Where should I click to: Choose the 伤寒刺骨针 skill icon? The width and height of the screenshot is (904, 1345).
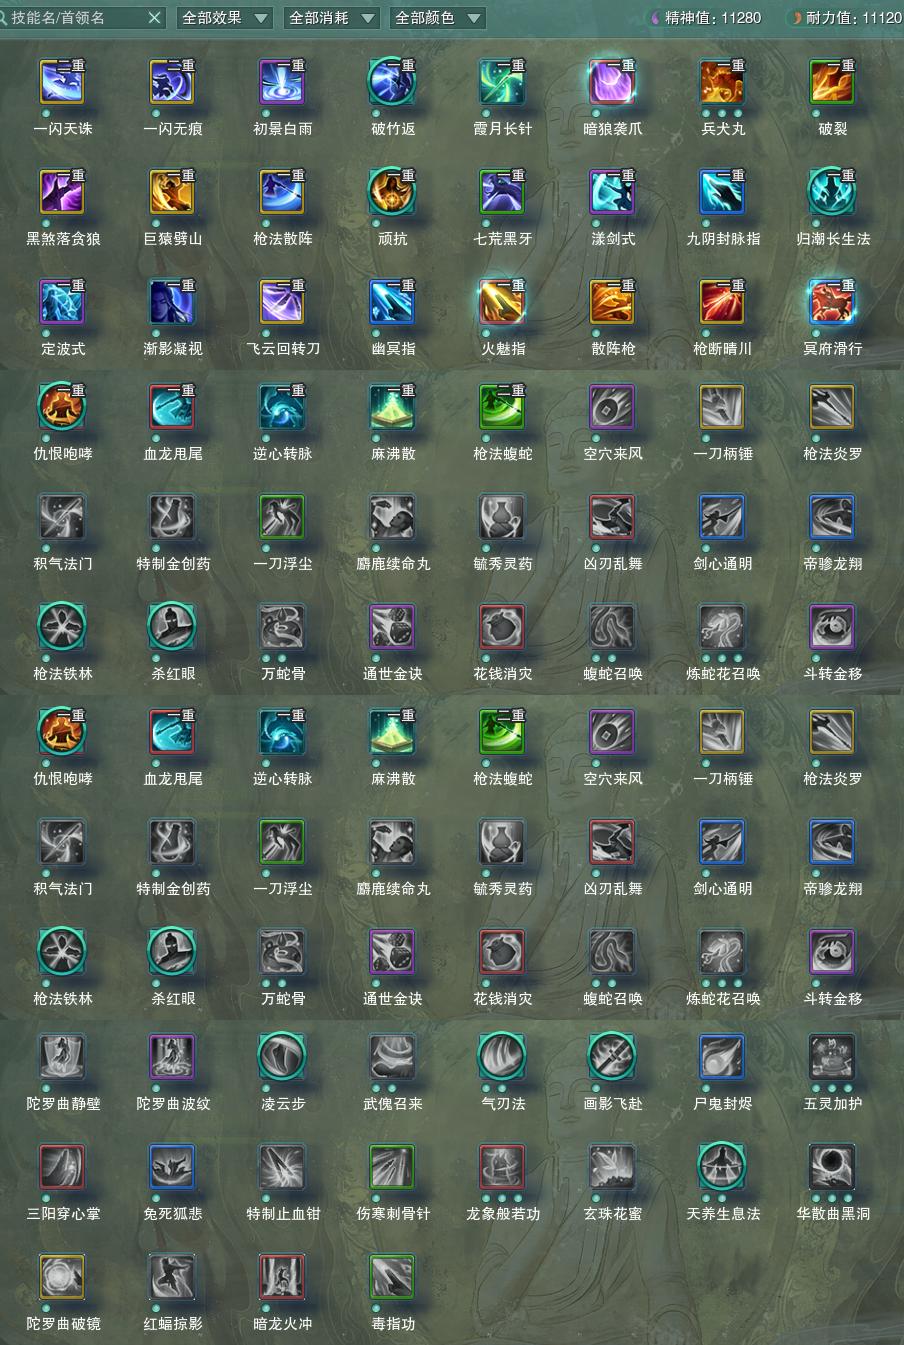pos(392,1167)
